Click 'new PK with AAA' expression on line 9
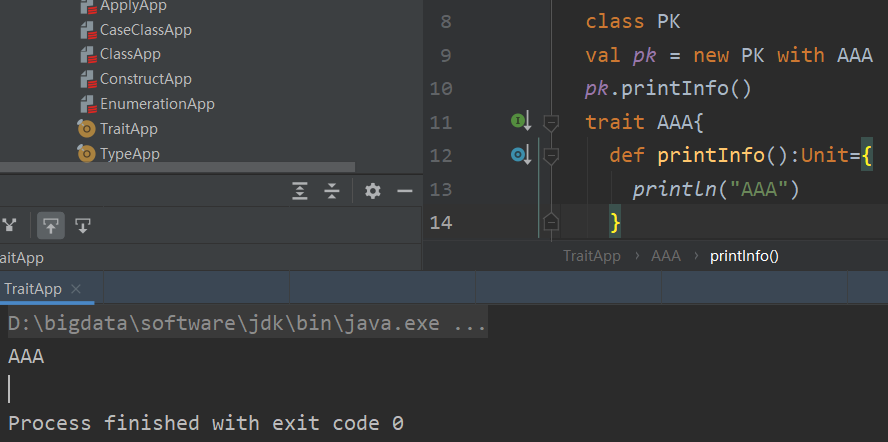888x442 pixels. pyautogui.click(x=783, y=56)
